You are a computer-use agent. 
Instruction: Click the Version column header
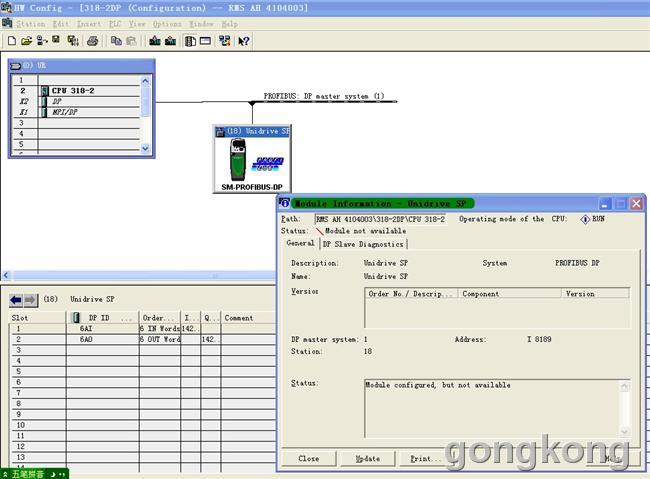(x=595, y=294)
